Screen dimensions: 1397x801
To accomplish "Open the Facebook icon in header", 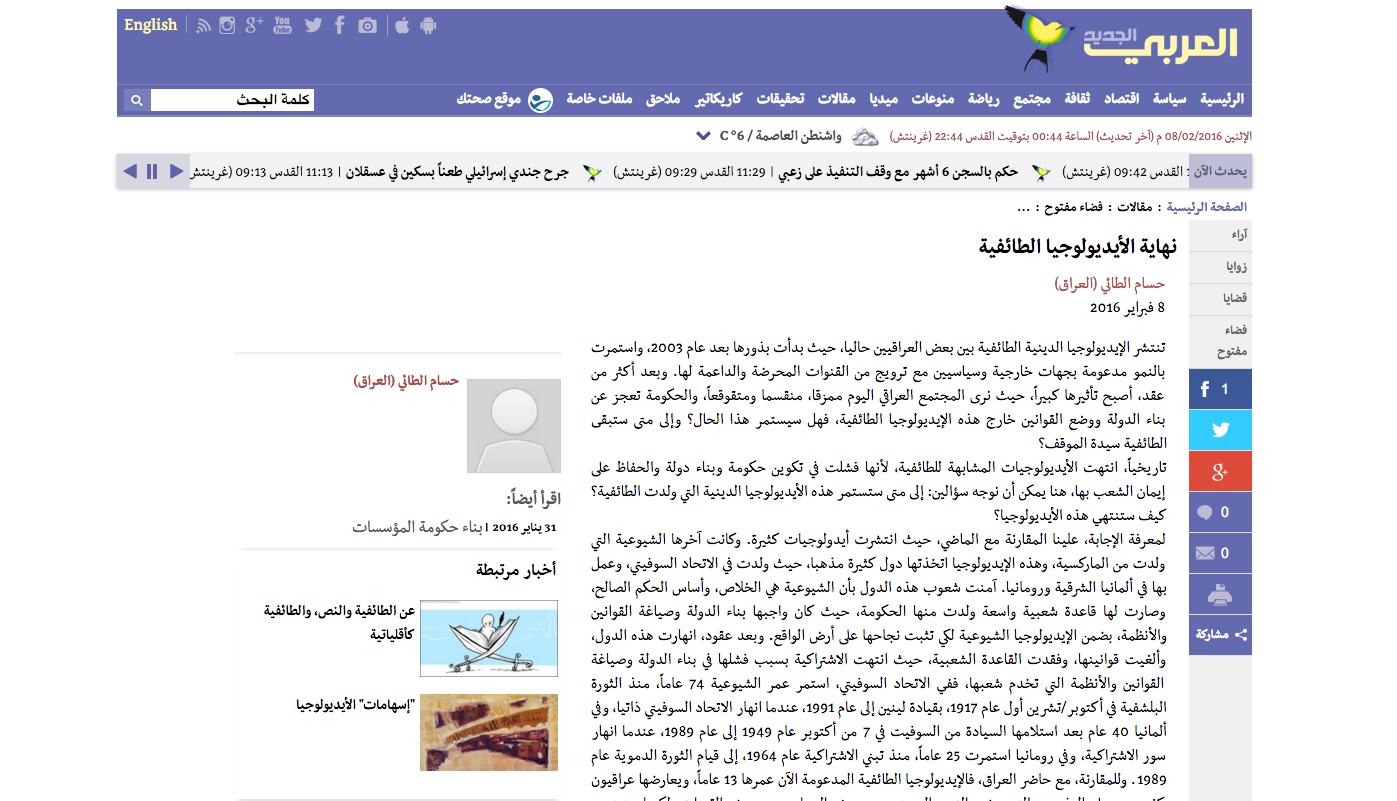I will (x=340, y=26).
